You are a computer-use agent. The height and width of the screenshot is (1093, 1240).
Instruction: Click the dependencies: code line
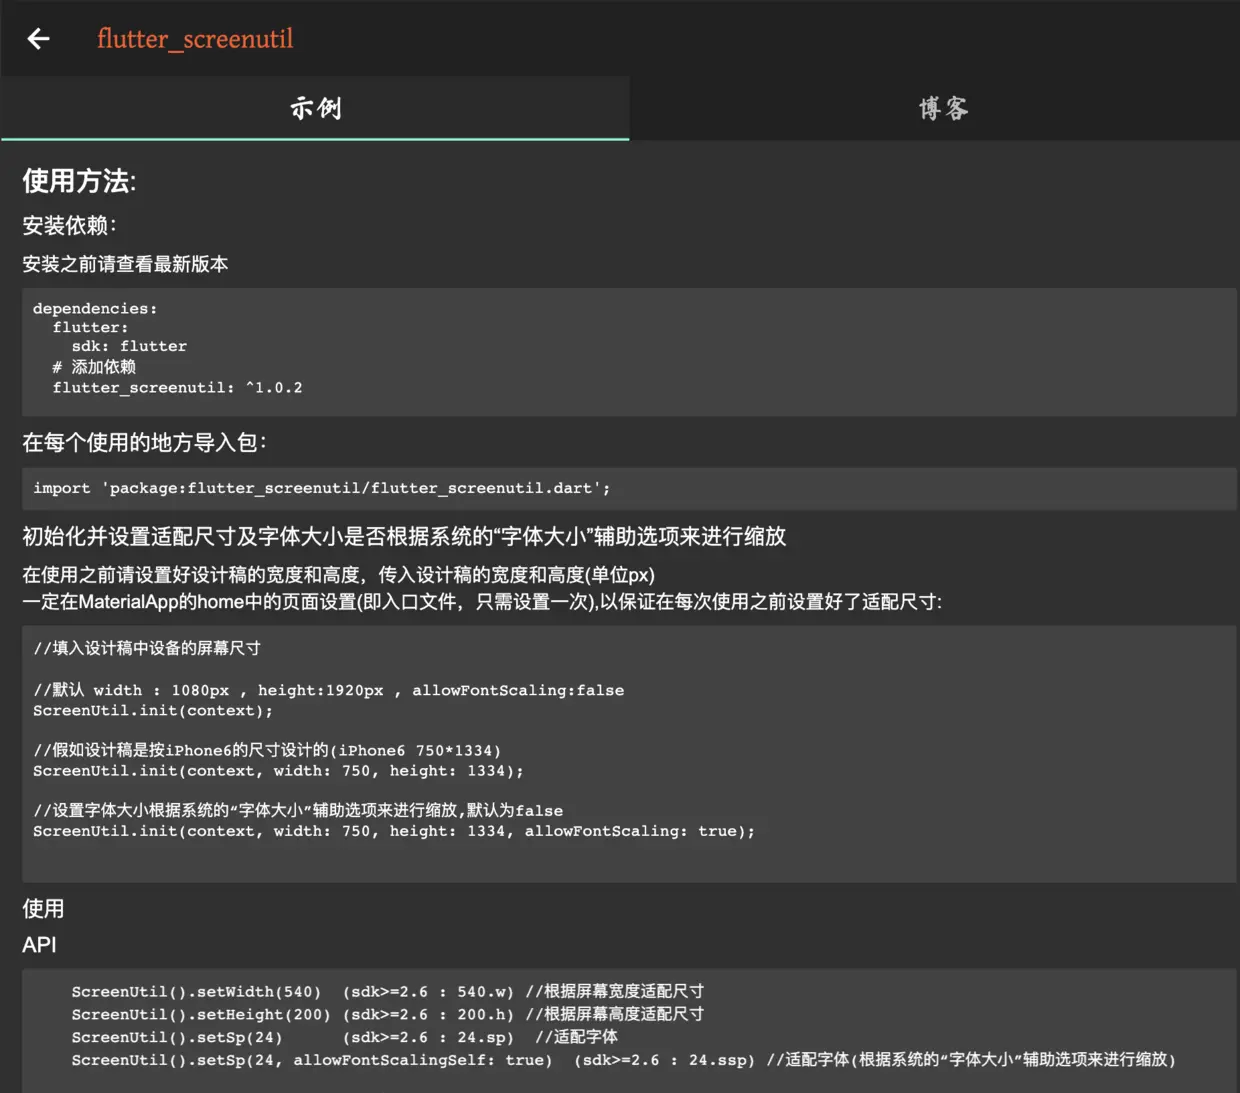tap(95, 308)
